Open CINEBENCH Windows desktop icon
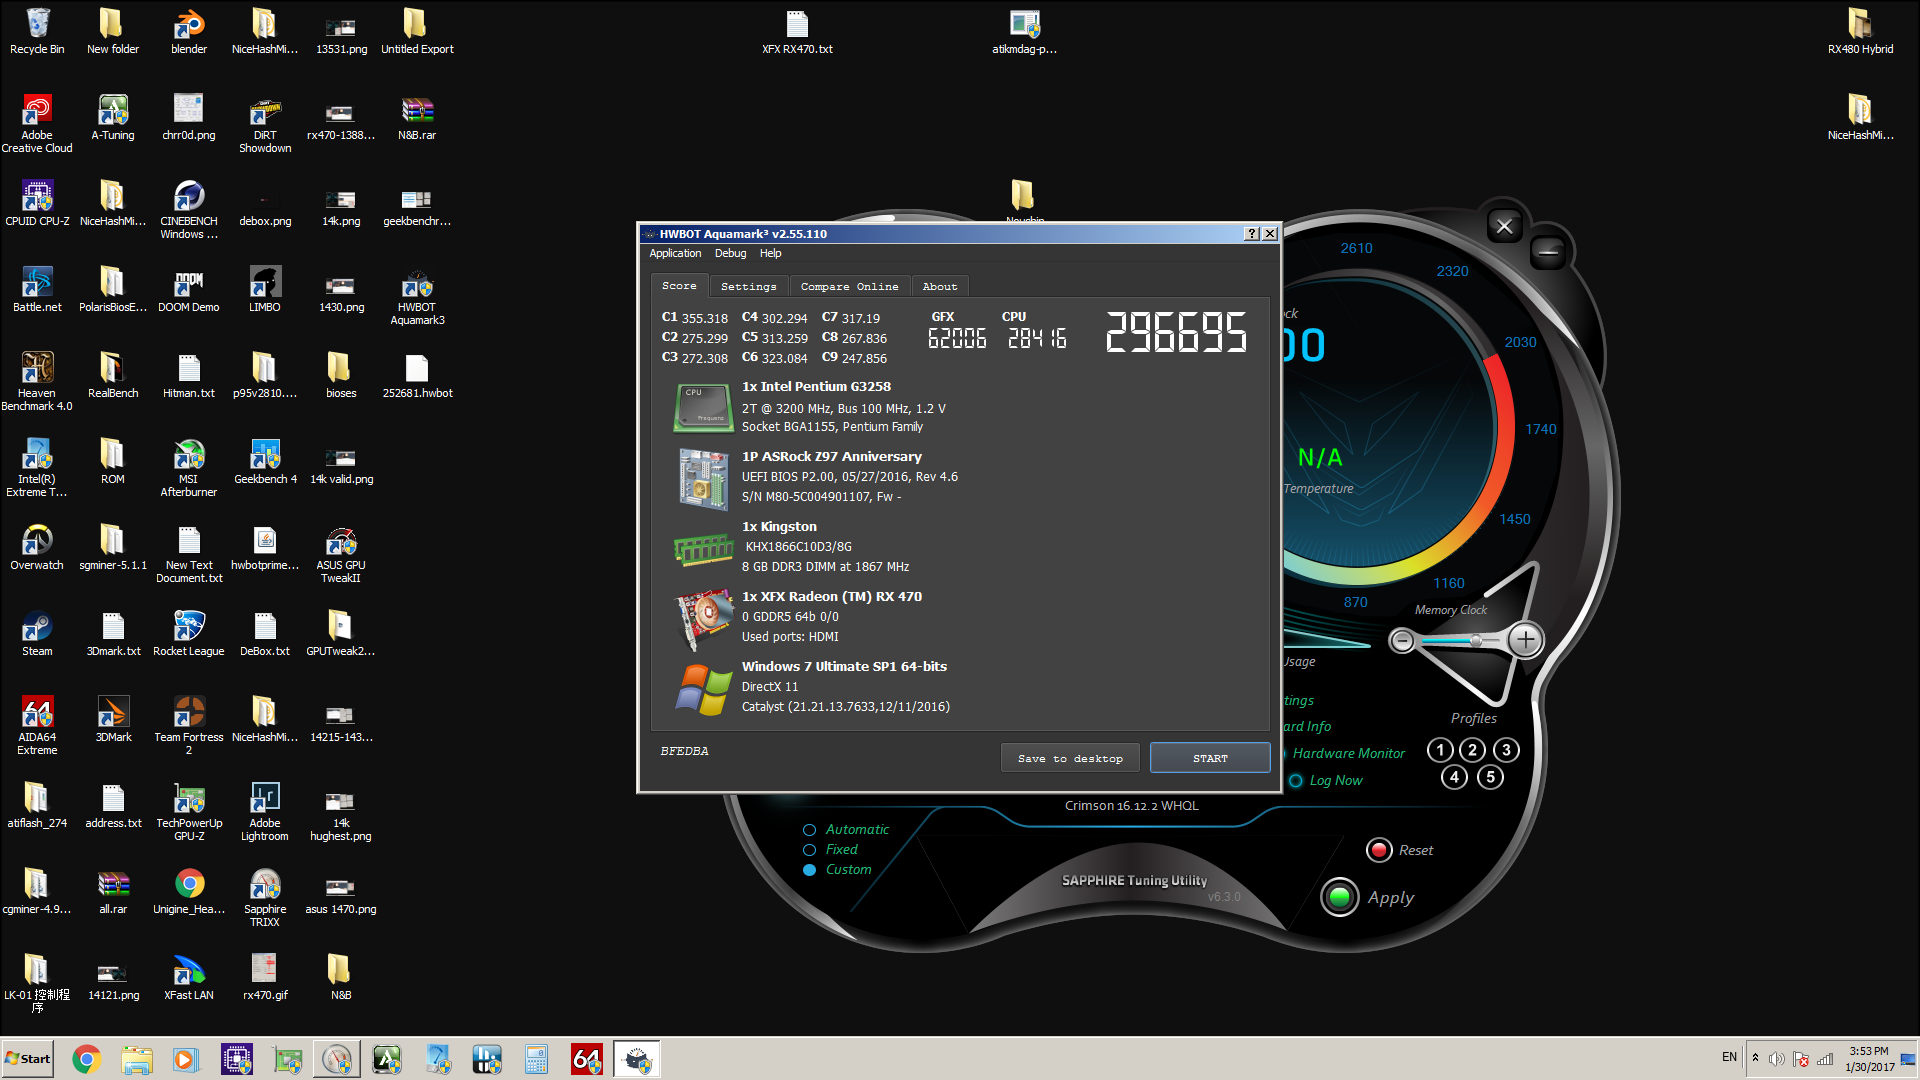Image resolution: width=1920 pixels, height=1080 pixels. (x=189, y=210)
